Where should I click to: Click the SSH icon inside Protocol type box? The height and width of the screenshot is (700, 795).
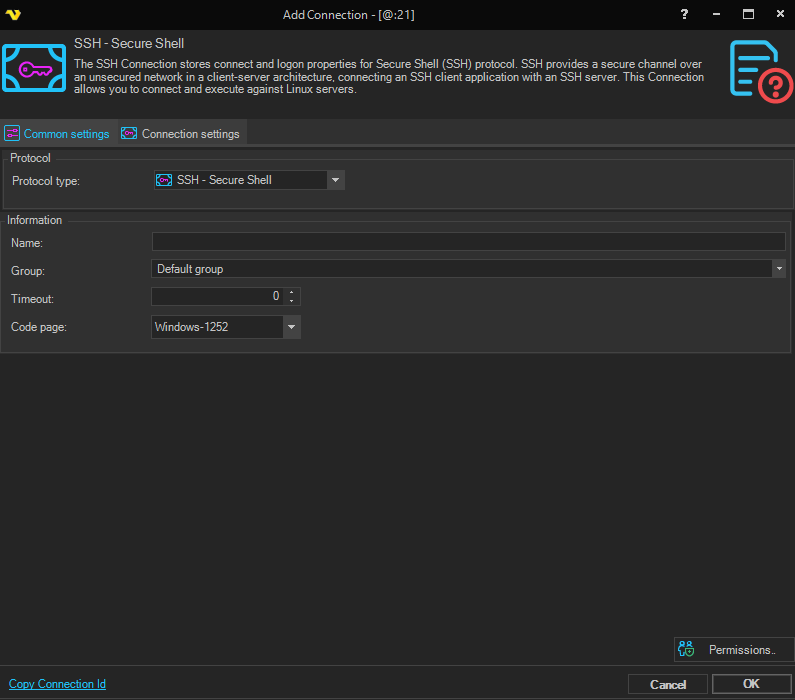pos(164,180)
